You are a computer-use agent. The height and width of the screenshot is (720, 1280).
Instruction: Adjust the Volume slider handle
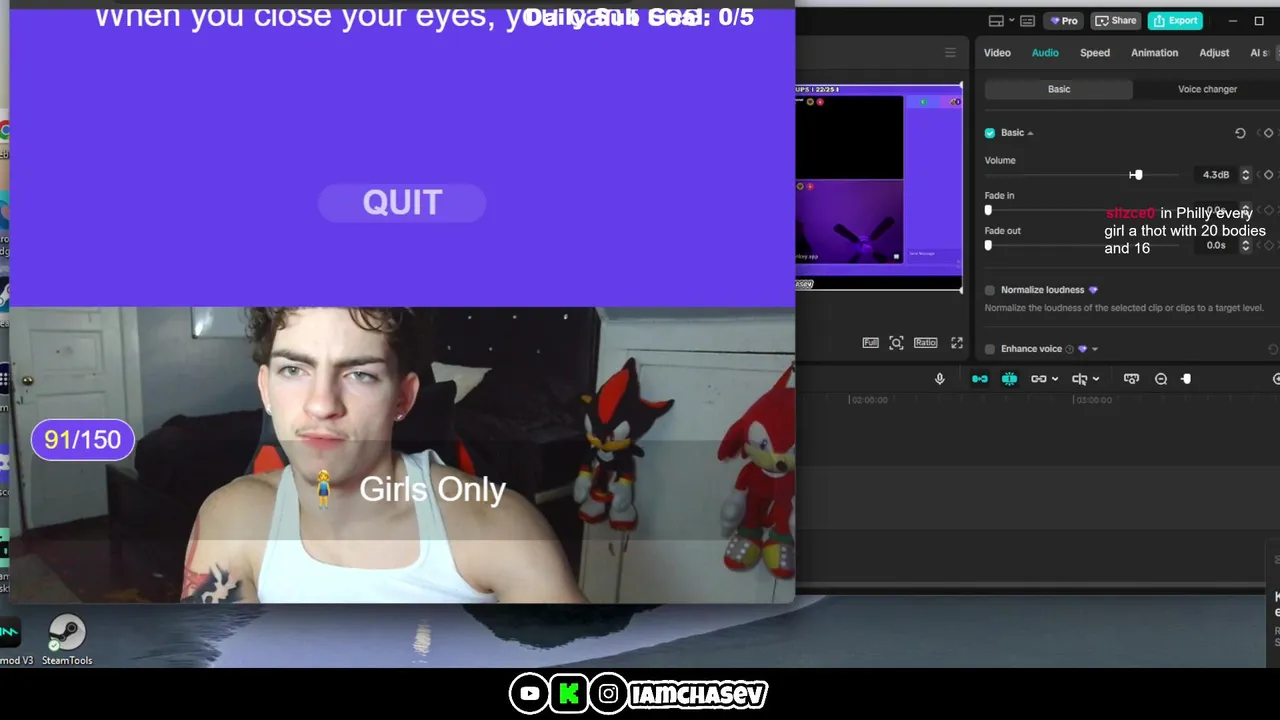1136,175
